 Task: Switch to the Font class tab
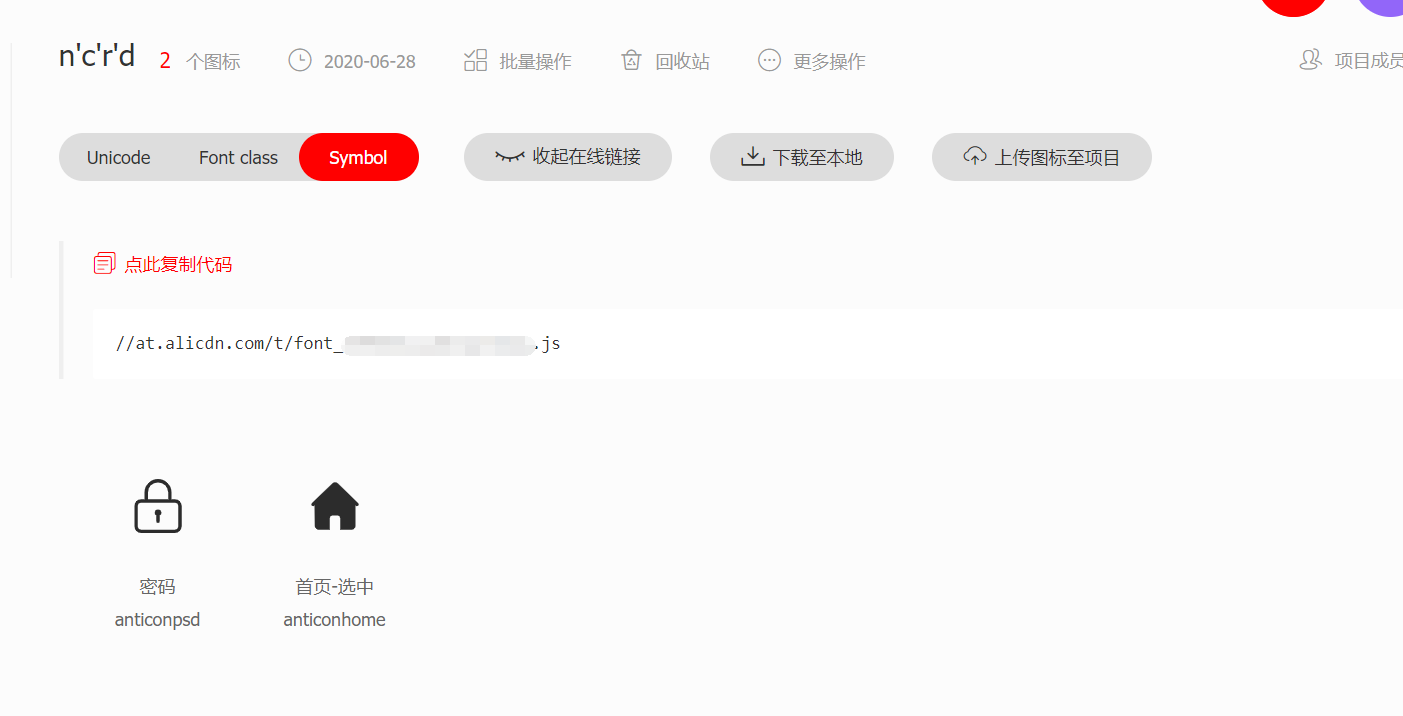click(237, 157)
